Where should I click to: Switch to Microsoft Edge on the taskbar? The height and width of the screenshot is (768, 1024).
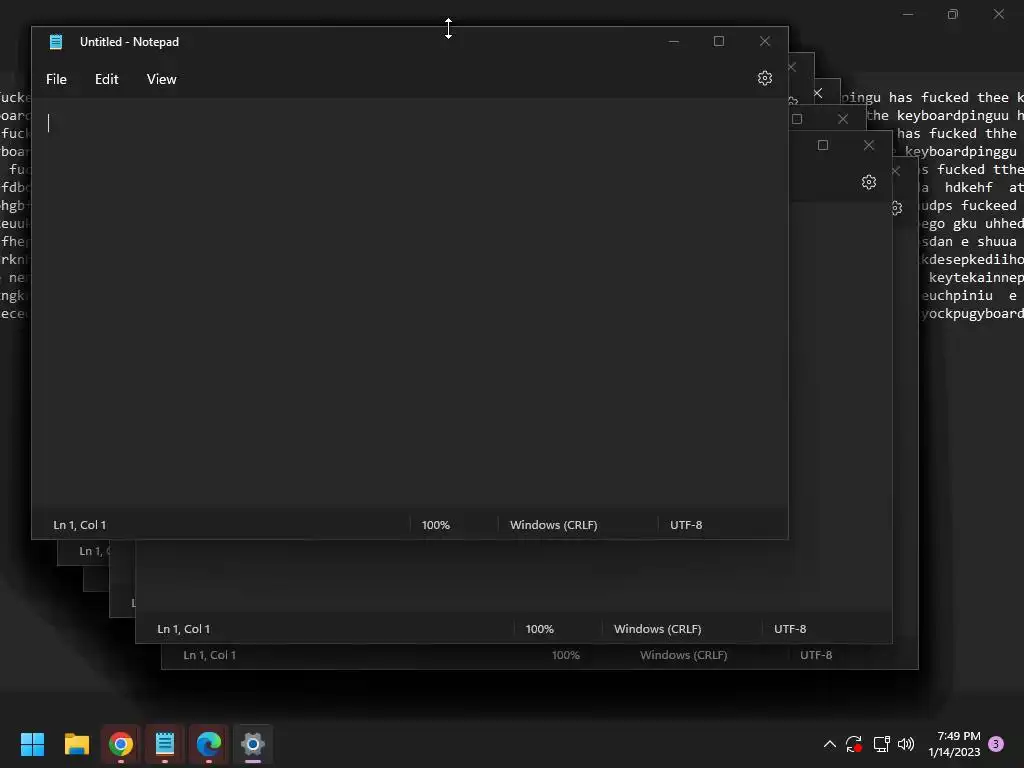click(x=209, y=744)
